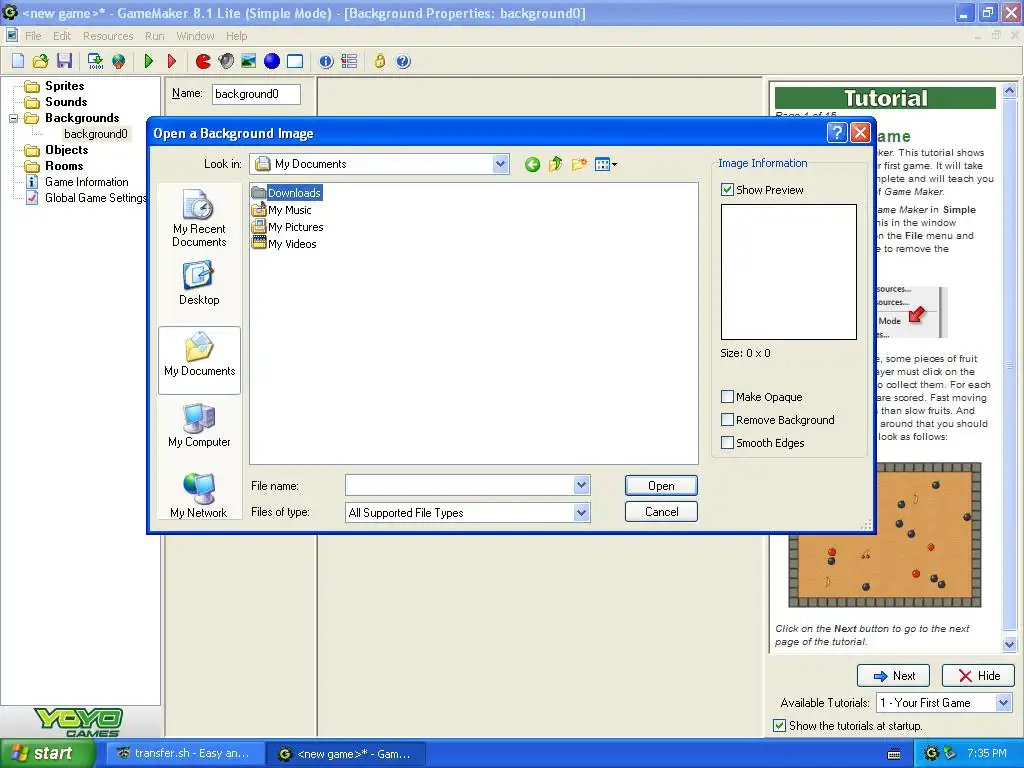Open the Run menu

pyautogui.click(x=155, y=36)
